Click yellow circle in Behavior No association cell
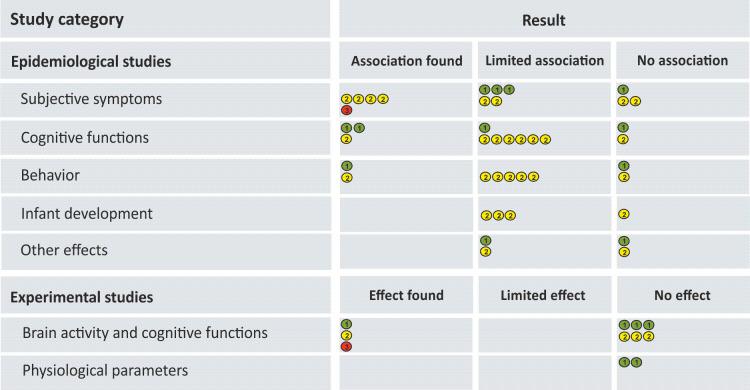Screen dimensions: 750x390 623,177
